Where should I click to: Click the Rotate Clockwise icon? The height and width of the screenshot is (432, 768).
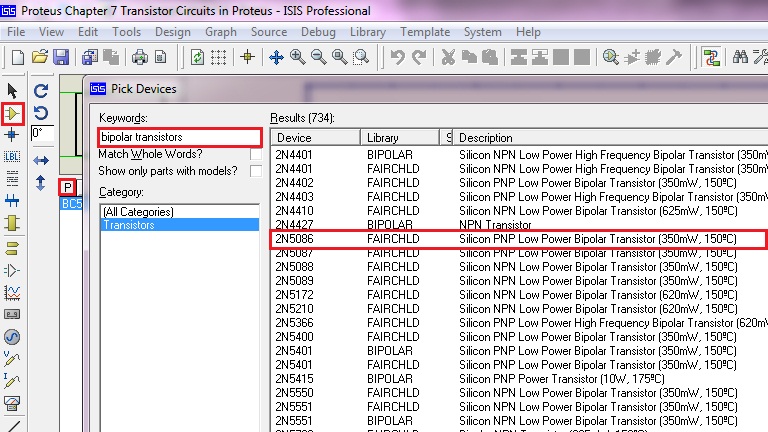point(41,91)
